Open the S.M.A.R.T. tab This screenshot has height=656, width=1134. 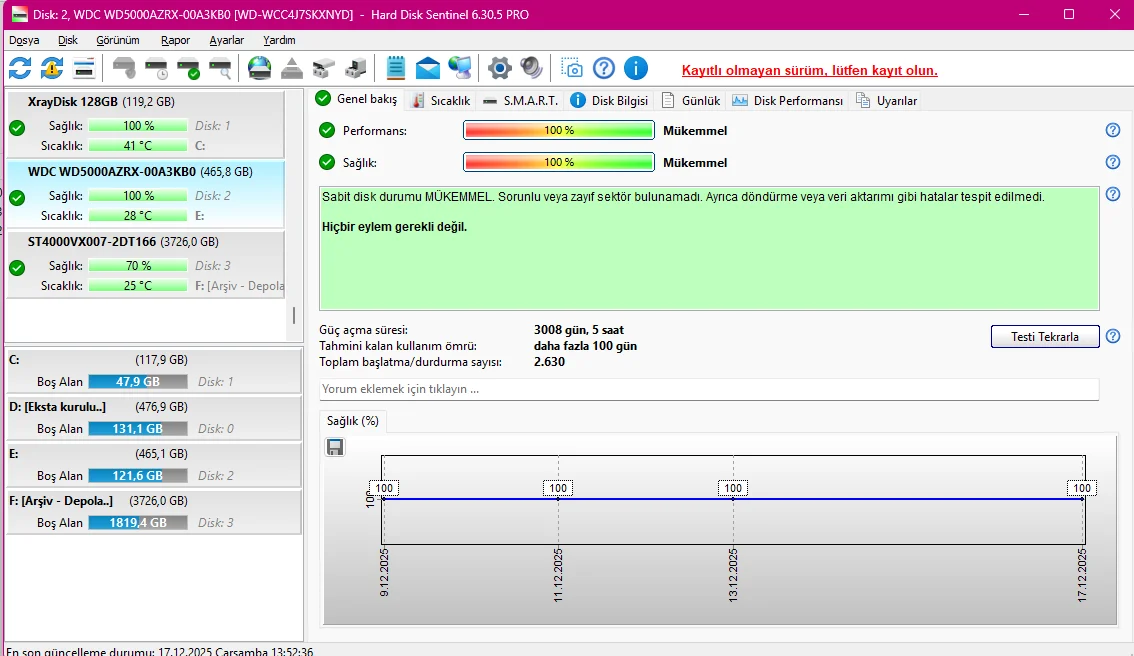(x=521, y=101)
